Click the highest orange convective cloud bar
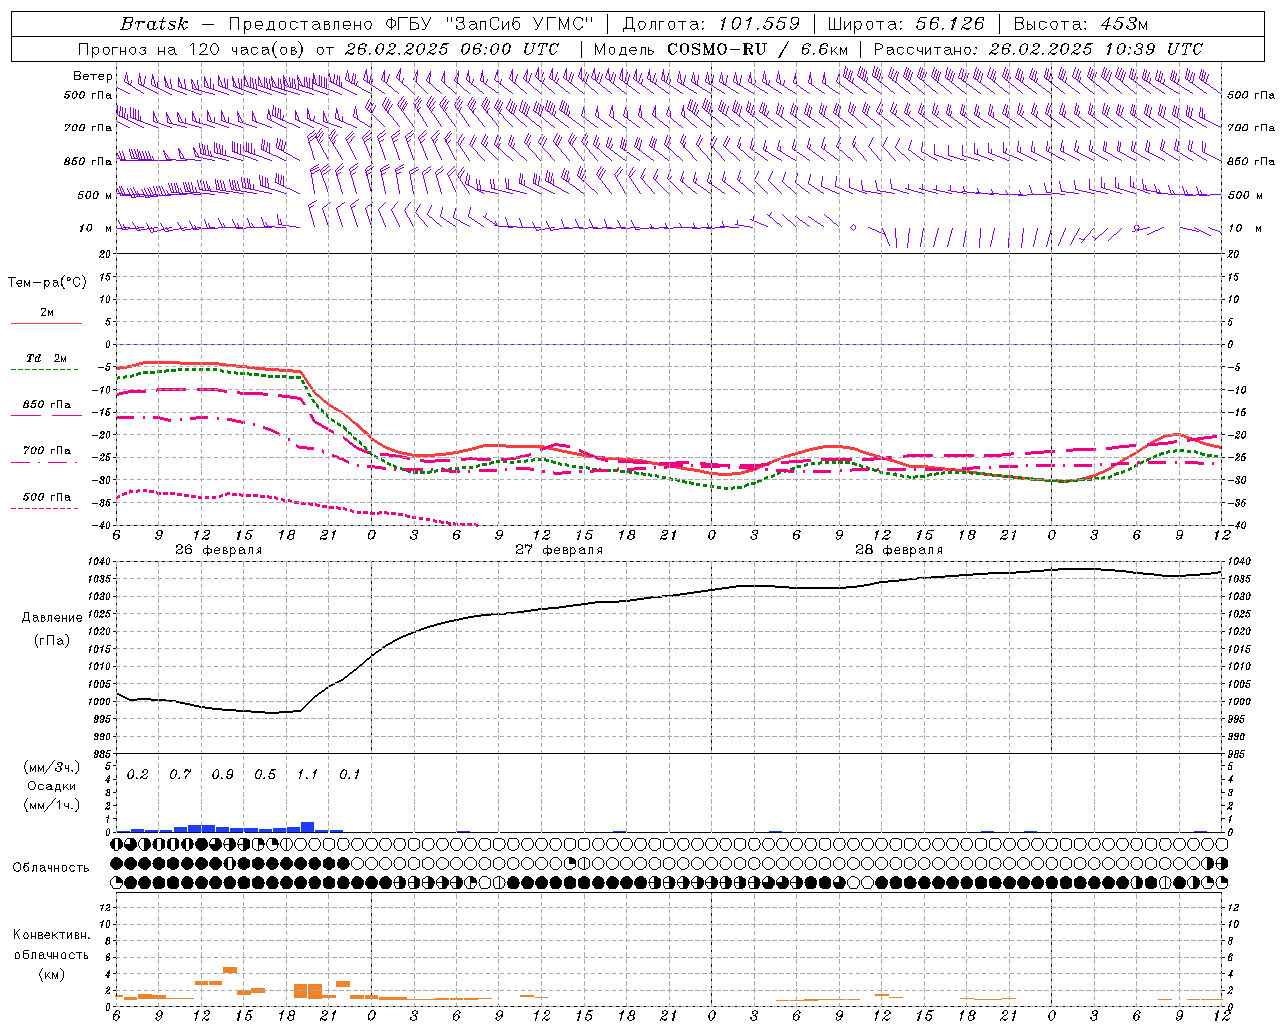Viewport: 1280px width, 1024px height. click(x=230, y=970)
